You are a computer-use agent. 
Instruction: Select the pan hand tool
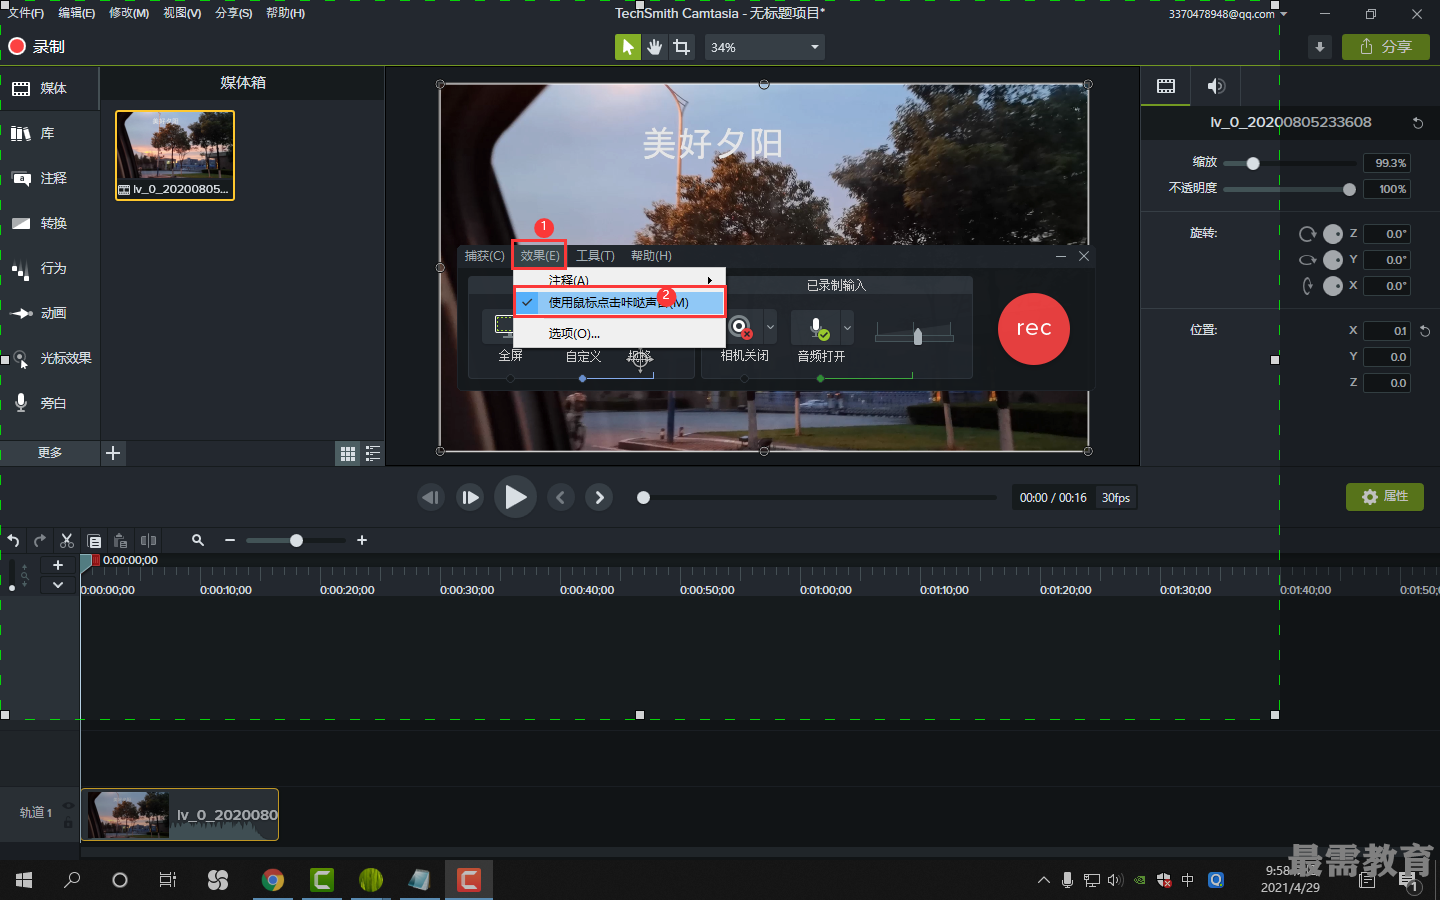coord(654,47)
